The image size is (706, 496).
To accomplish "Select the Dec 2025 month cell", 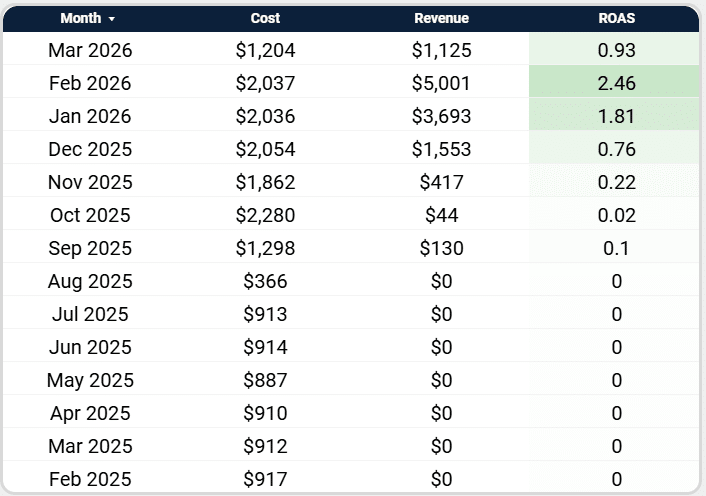I will [x=90, y=149].
